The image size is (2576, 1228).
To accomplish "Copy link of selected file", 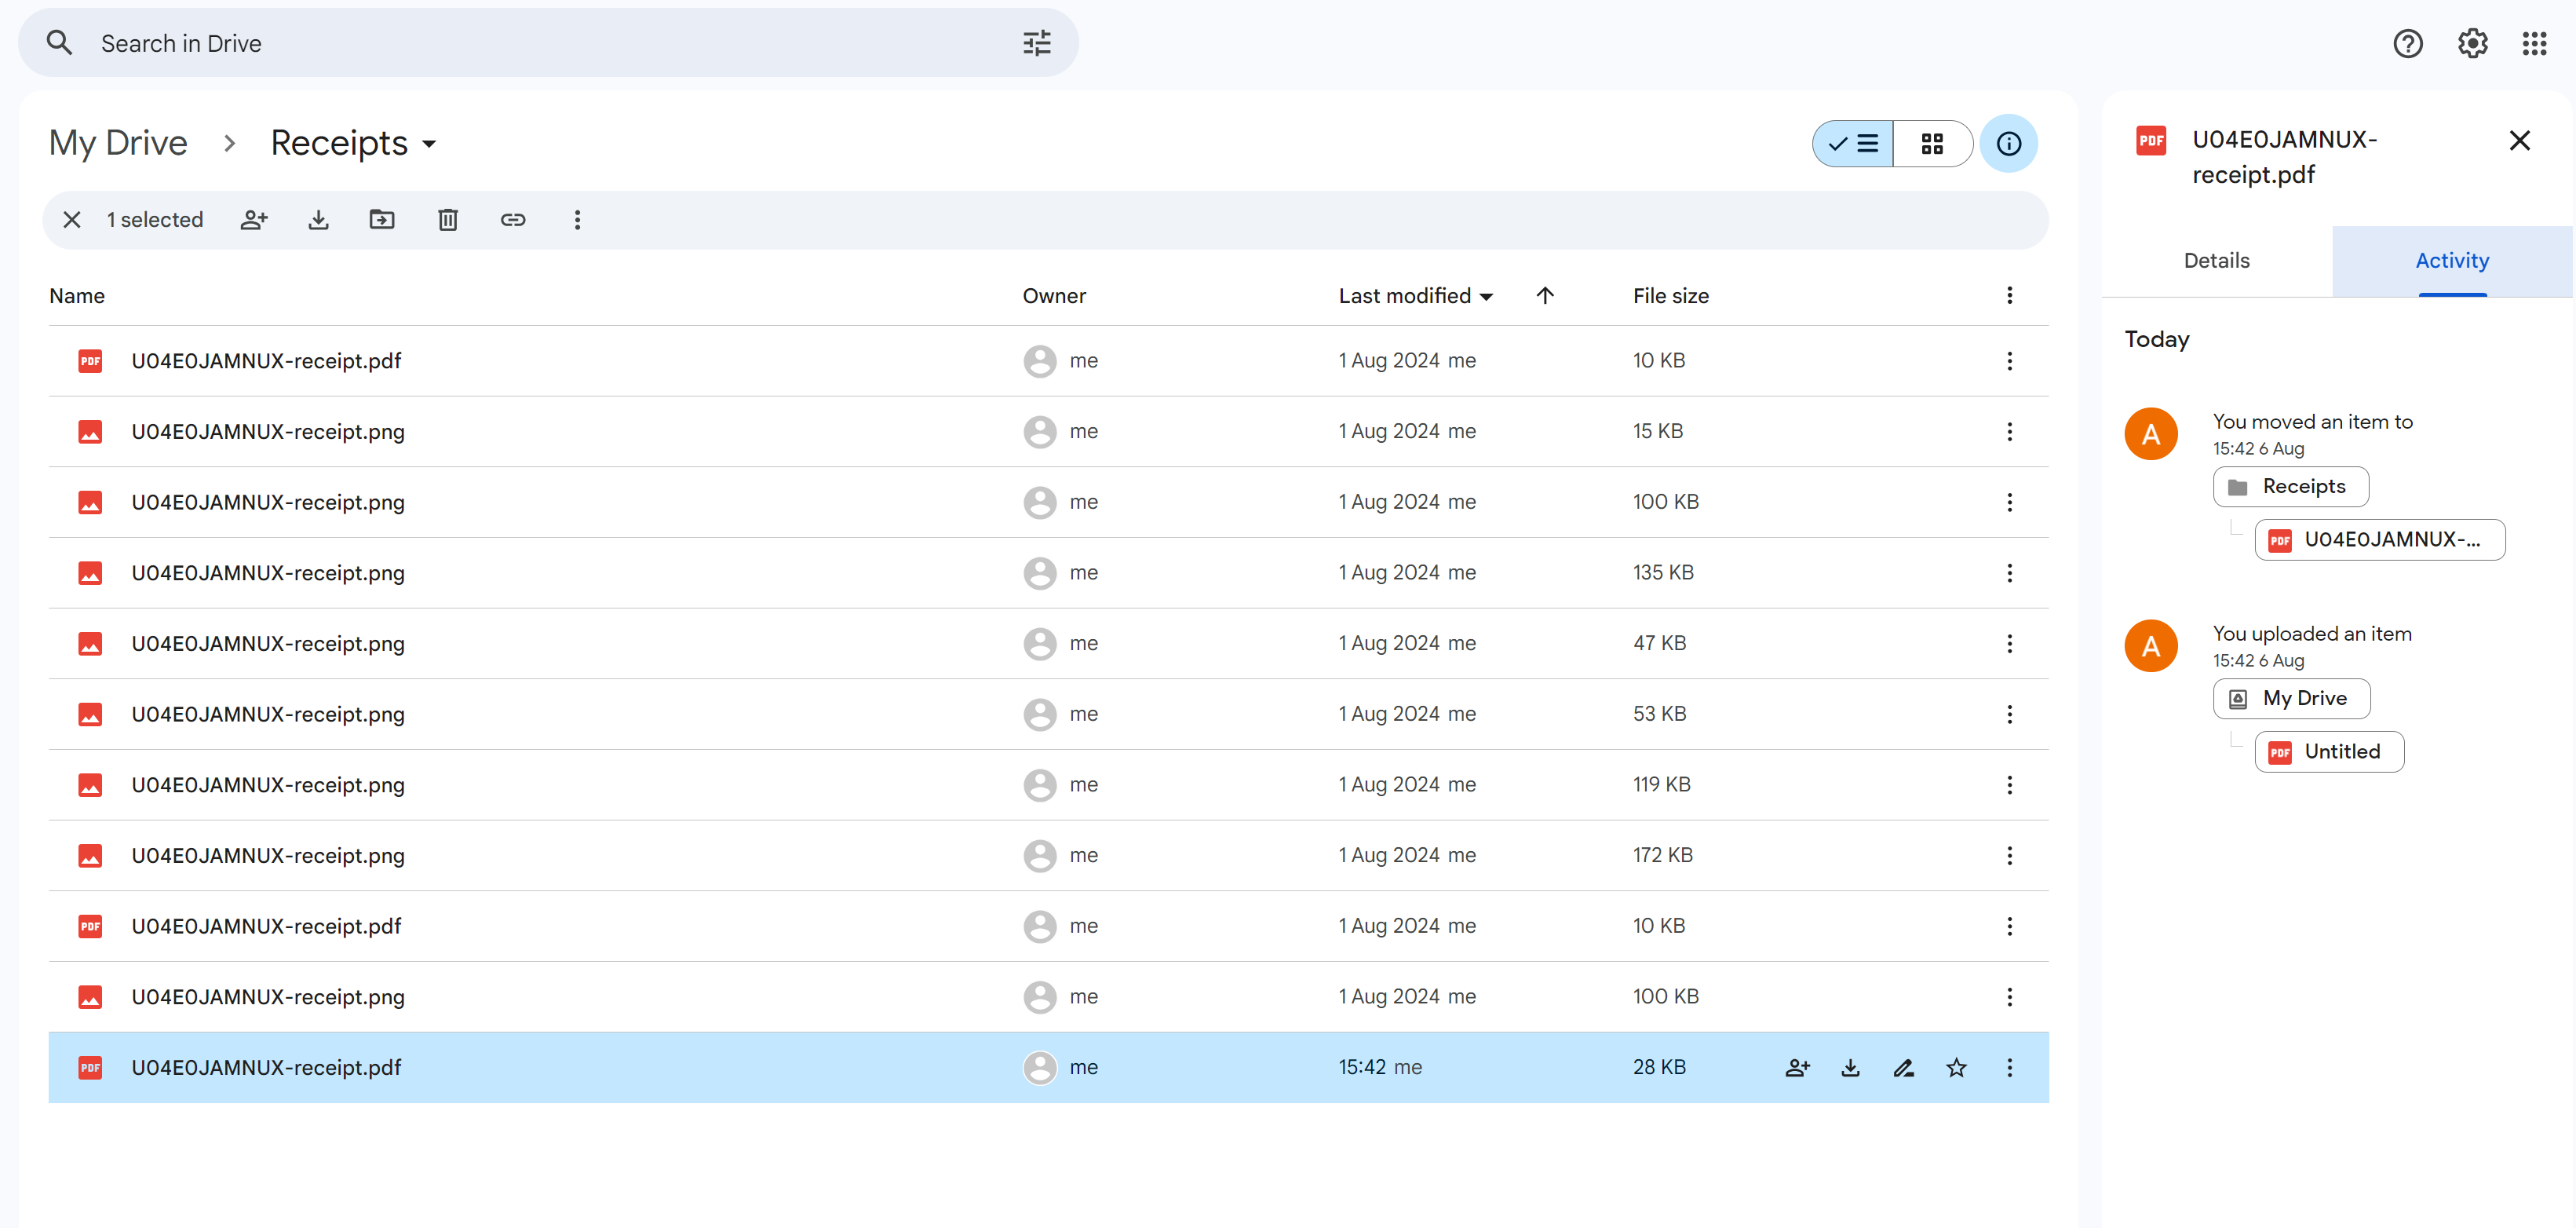I will (x=513, y=220).
